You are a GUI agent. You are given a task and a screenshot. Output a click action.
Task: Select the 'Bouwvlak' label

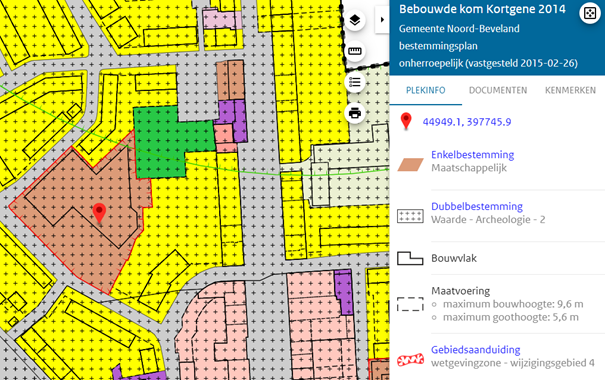(x=454, y=258)
